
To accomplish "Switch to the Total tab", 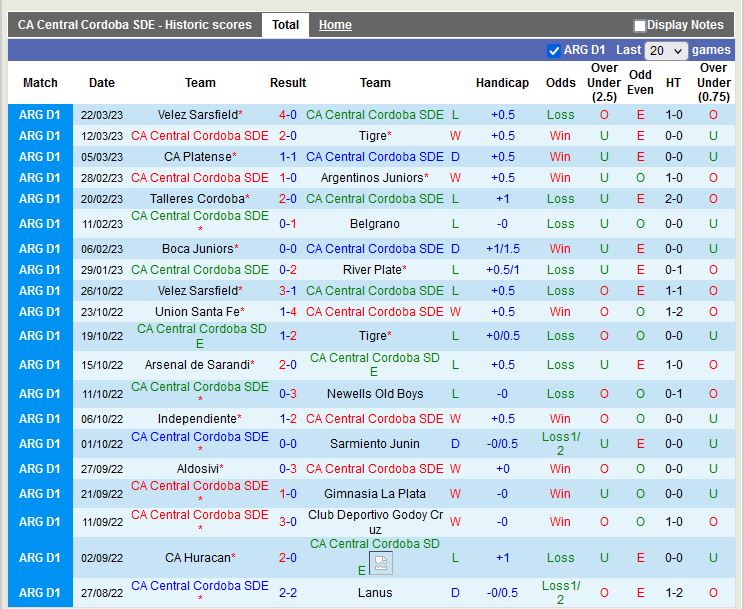I will pyautogui.click(x=285, y=25).
